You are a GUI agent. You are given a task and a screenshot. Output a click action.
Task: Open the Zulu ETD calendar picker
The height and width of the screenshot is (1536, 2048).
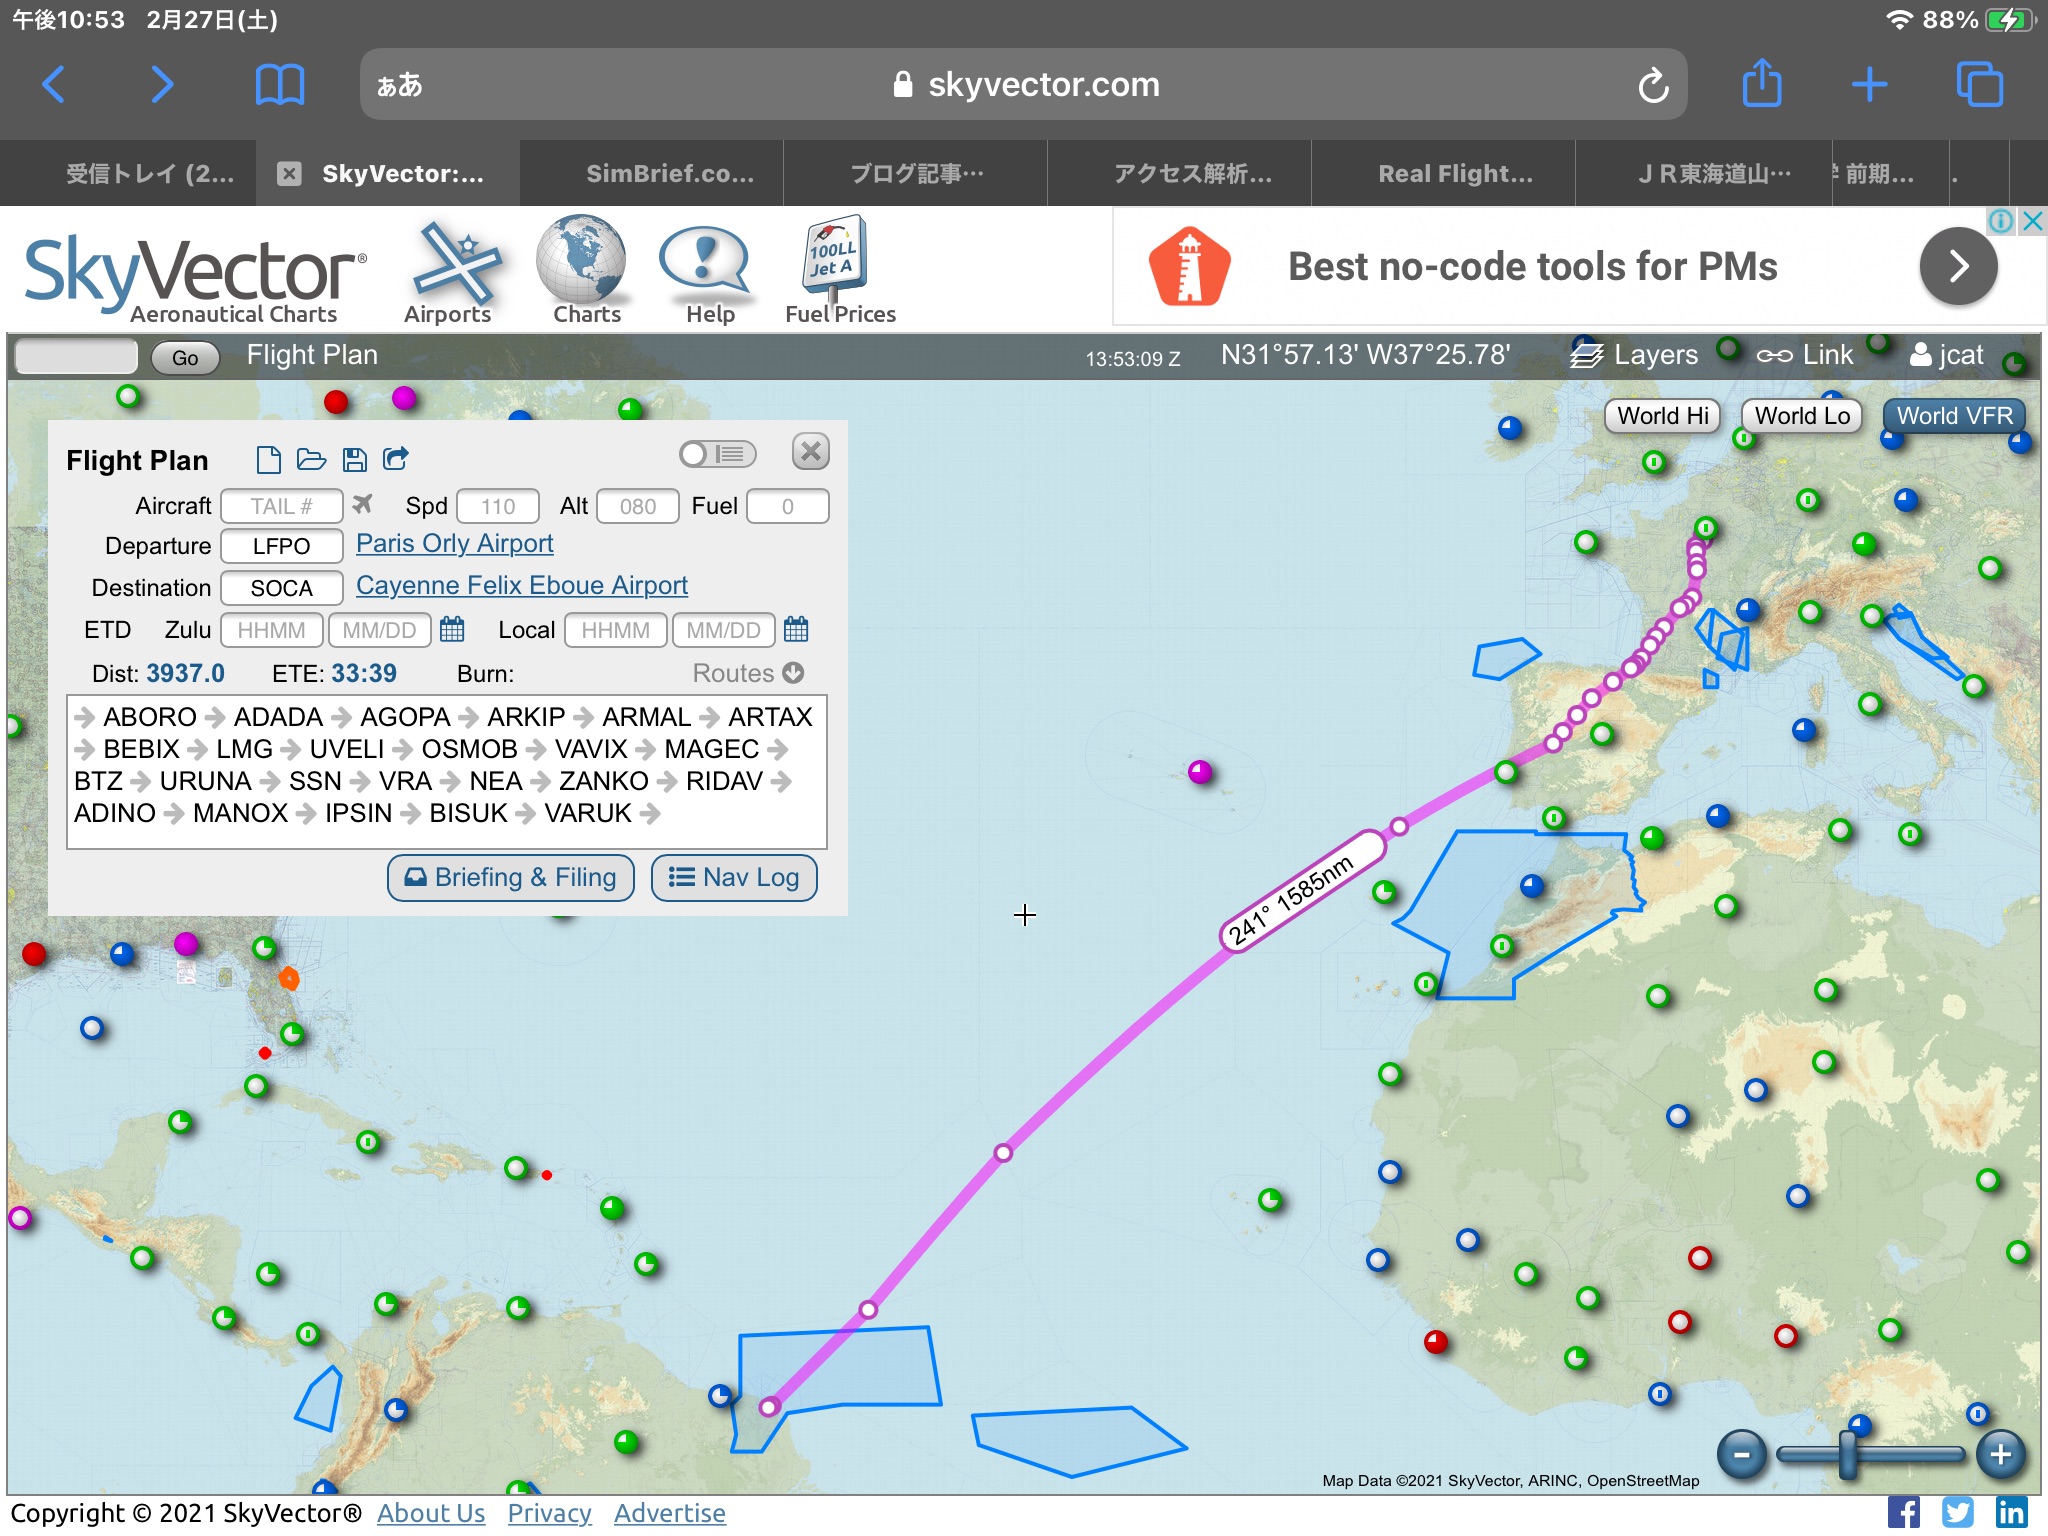pos(452,629)
